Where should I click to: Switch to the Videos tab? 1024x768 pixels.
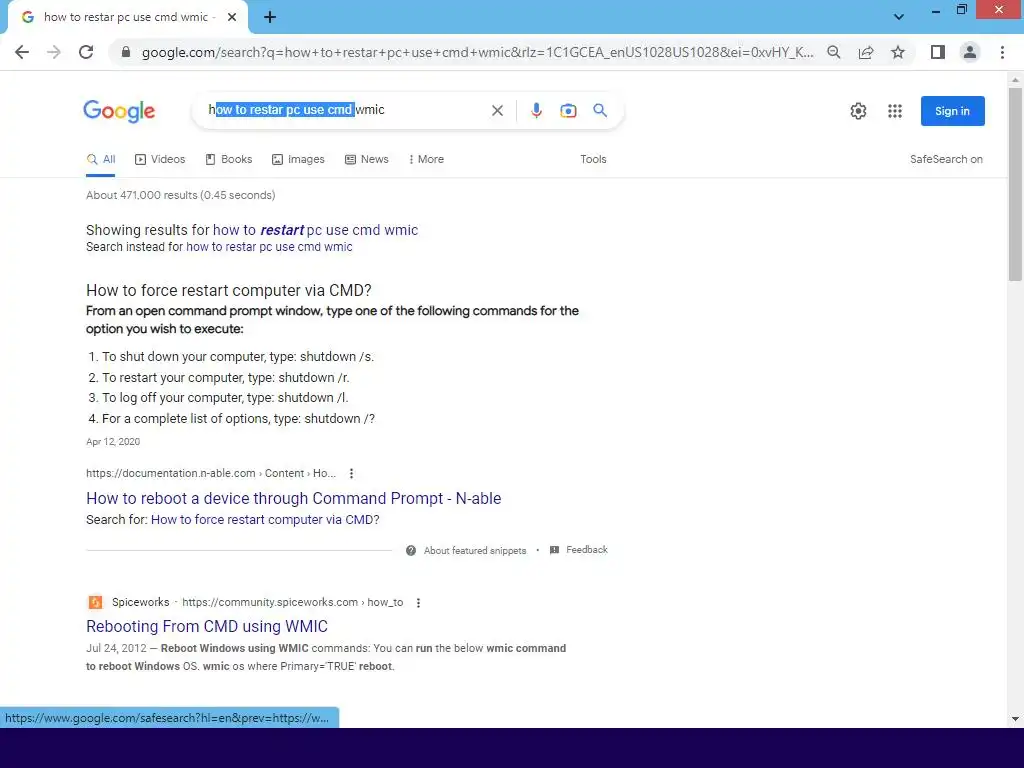tap(160, 159)
